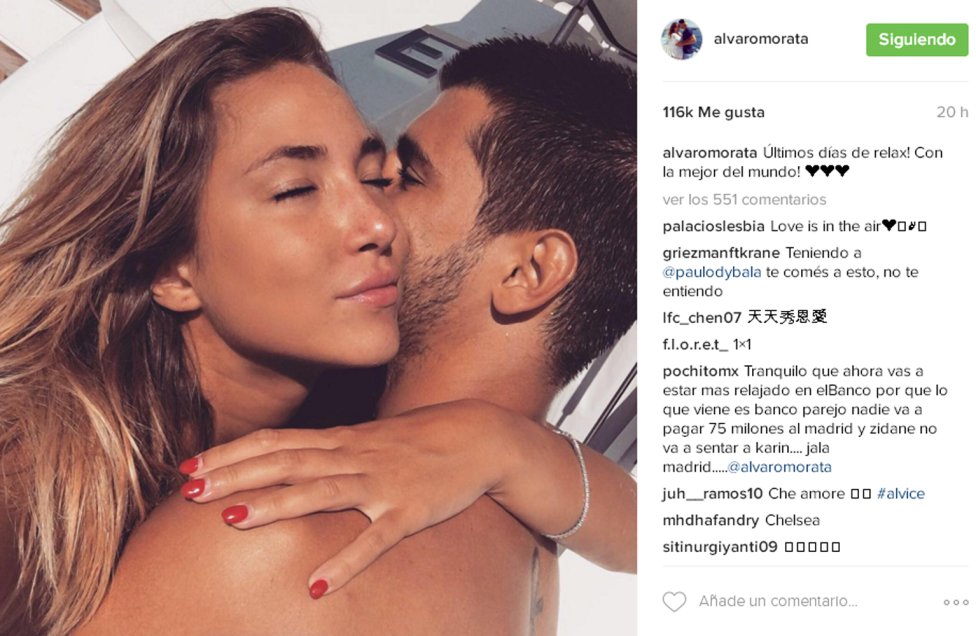This screenshot has width=976, height=636.
Task: Open the sitinurgiyanti09 commenter profile
Action: click(x=720, y=547)
